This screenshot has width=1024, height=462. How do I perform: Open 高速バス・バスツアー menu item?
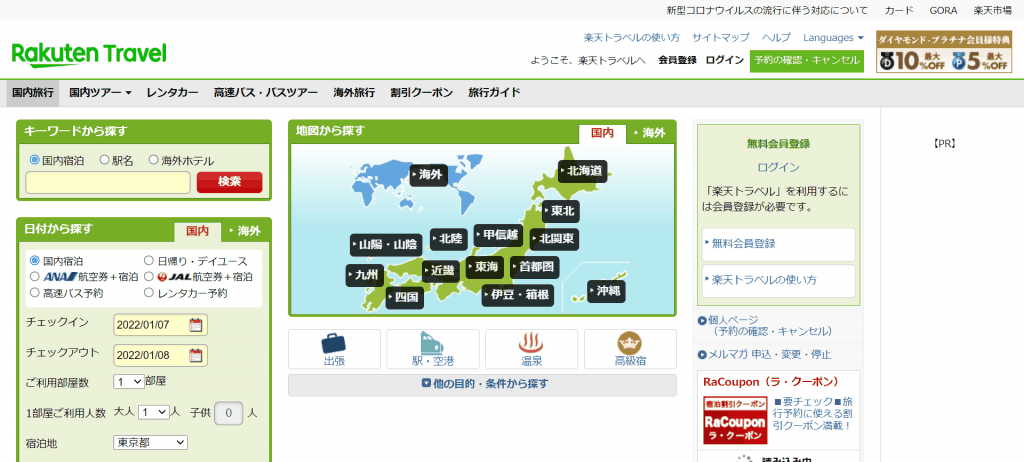tap(266, 93)
